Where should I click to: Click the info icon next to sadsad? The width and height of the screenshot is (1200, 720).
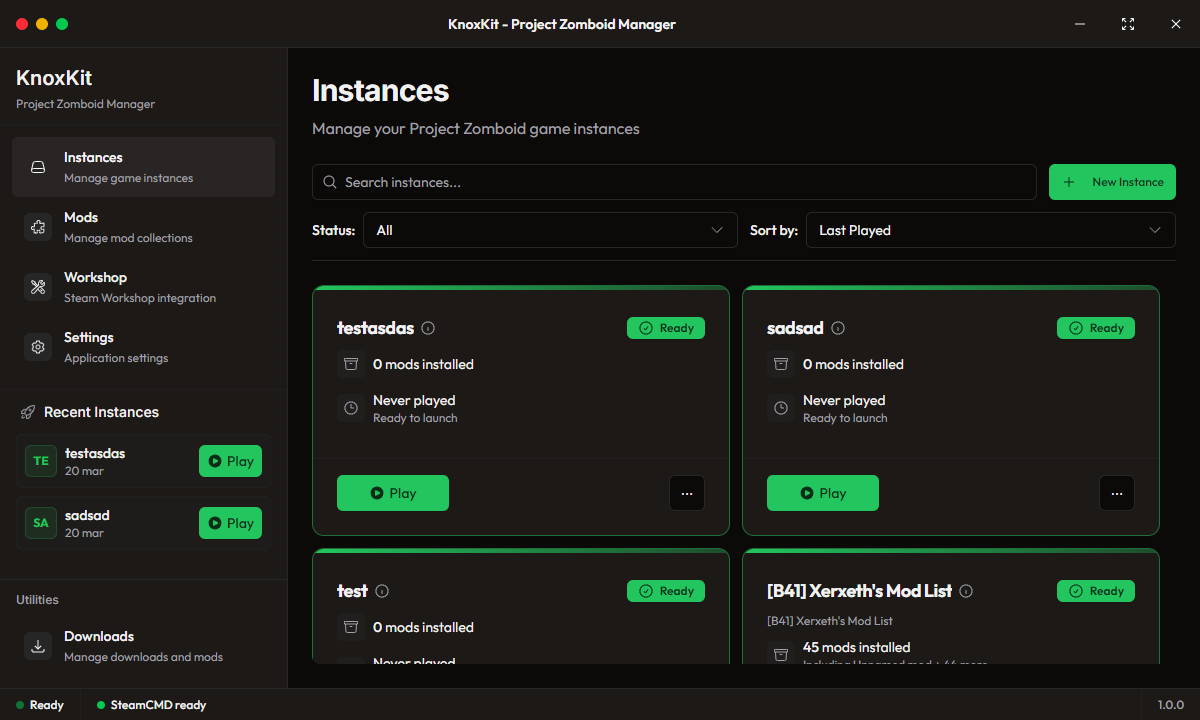(x=838, y=328)
